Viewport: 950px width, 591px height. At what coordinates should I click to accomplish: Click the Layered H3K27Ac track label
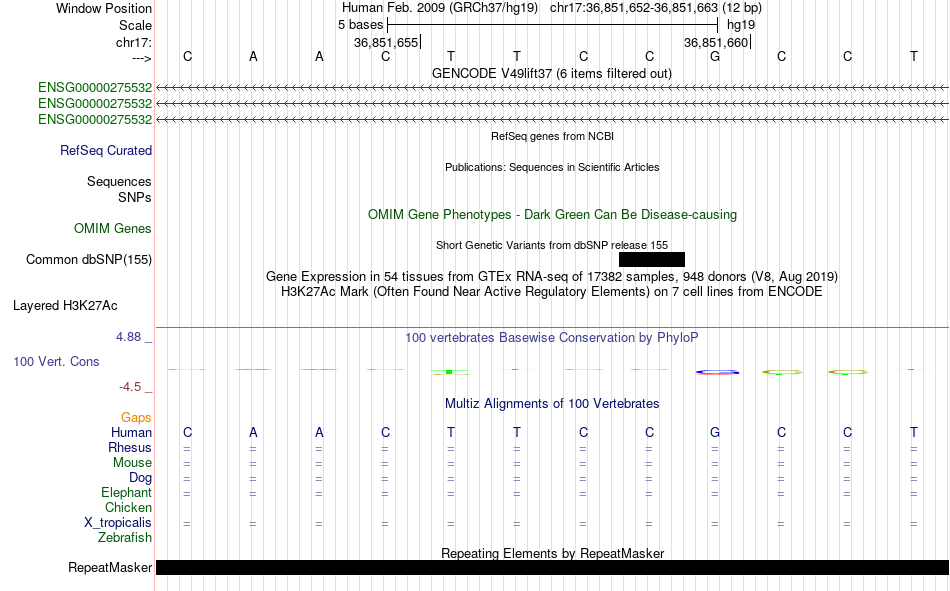[65, 306]
